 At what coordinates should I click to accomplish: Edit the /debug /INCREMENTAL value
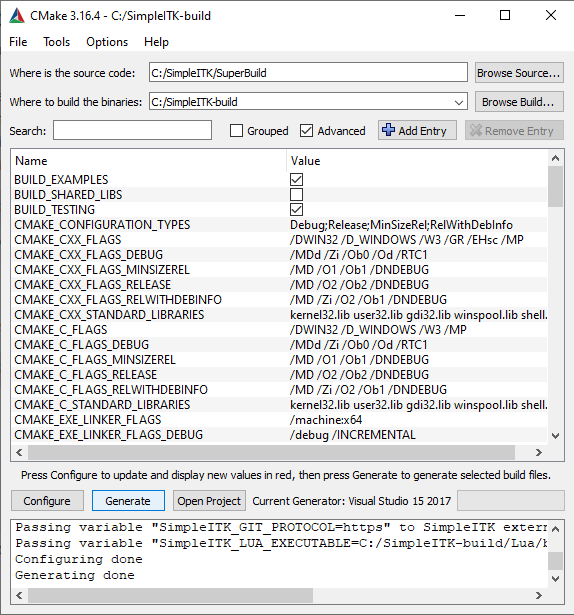(353, 435)
